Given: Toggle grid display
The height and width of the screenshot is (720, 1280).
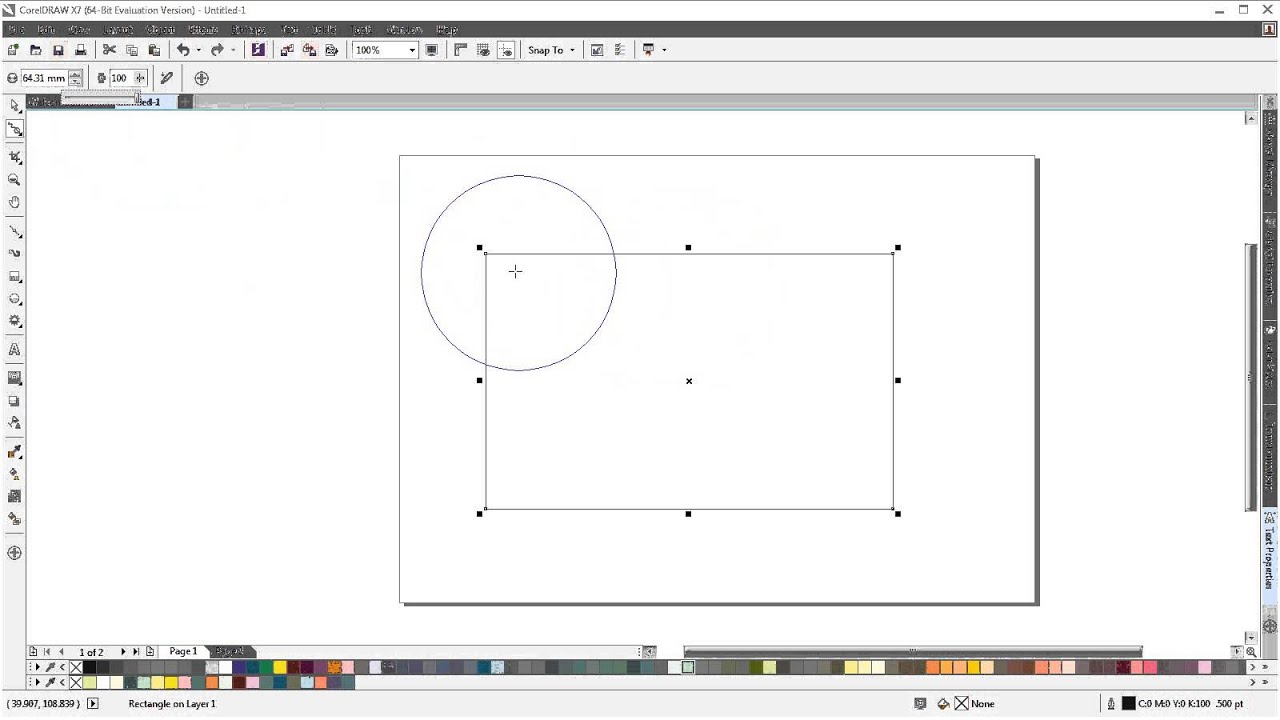Looking at the screenshot, I should pos(484,50).
